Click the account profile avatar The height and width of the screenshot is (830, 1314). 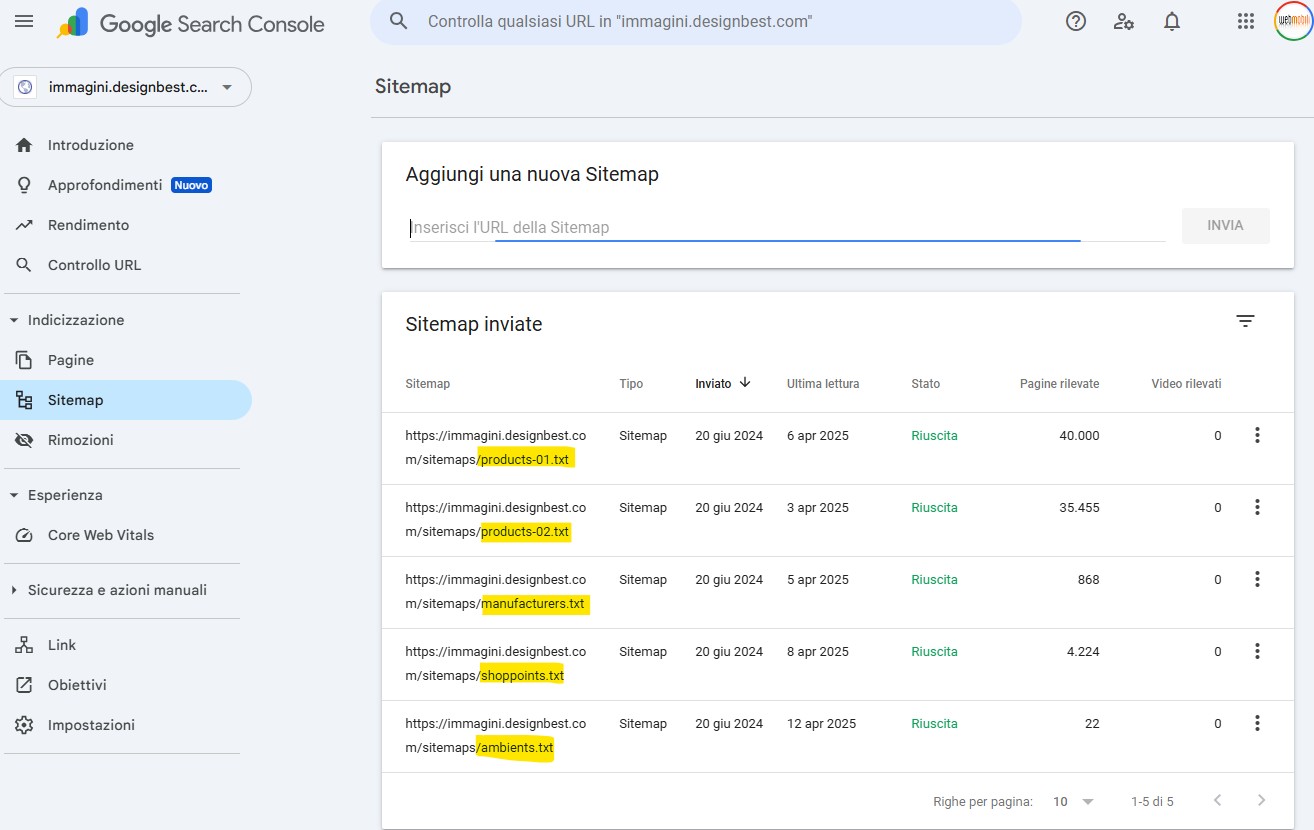point(1292,22)
